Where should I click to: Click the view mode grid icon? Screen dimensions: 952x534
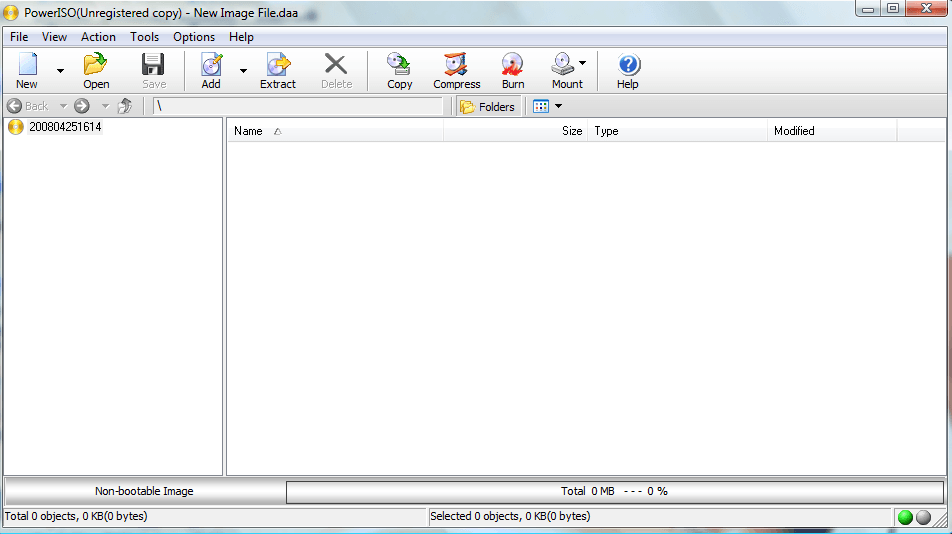[x=540, y=107]
